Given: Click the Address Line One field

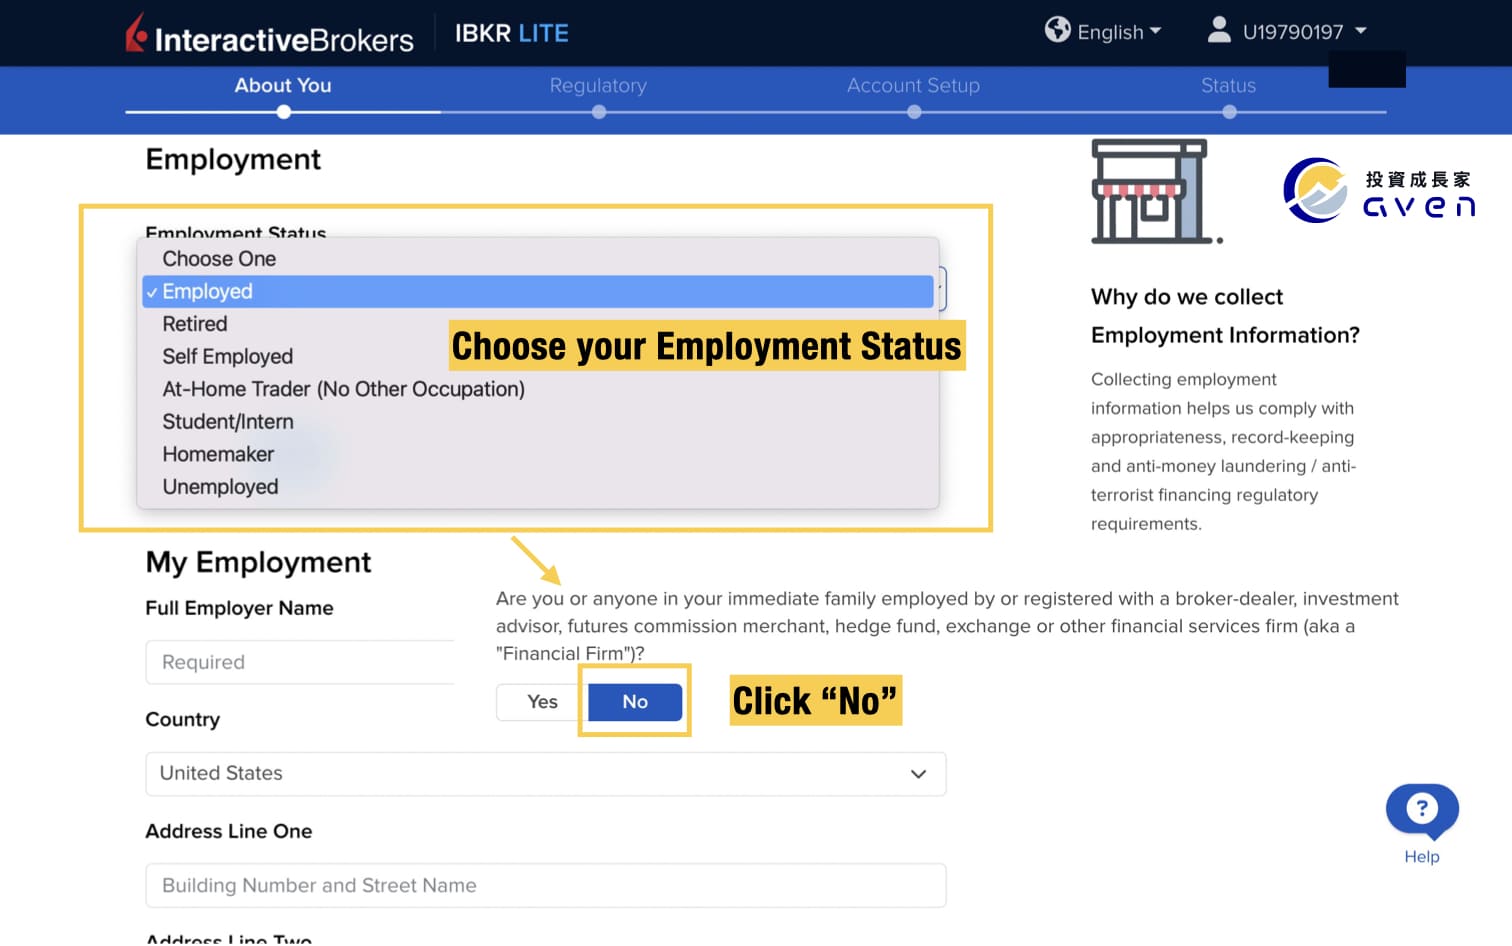Looking at the screenshot, I should [545, 886].
